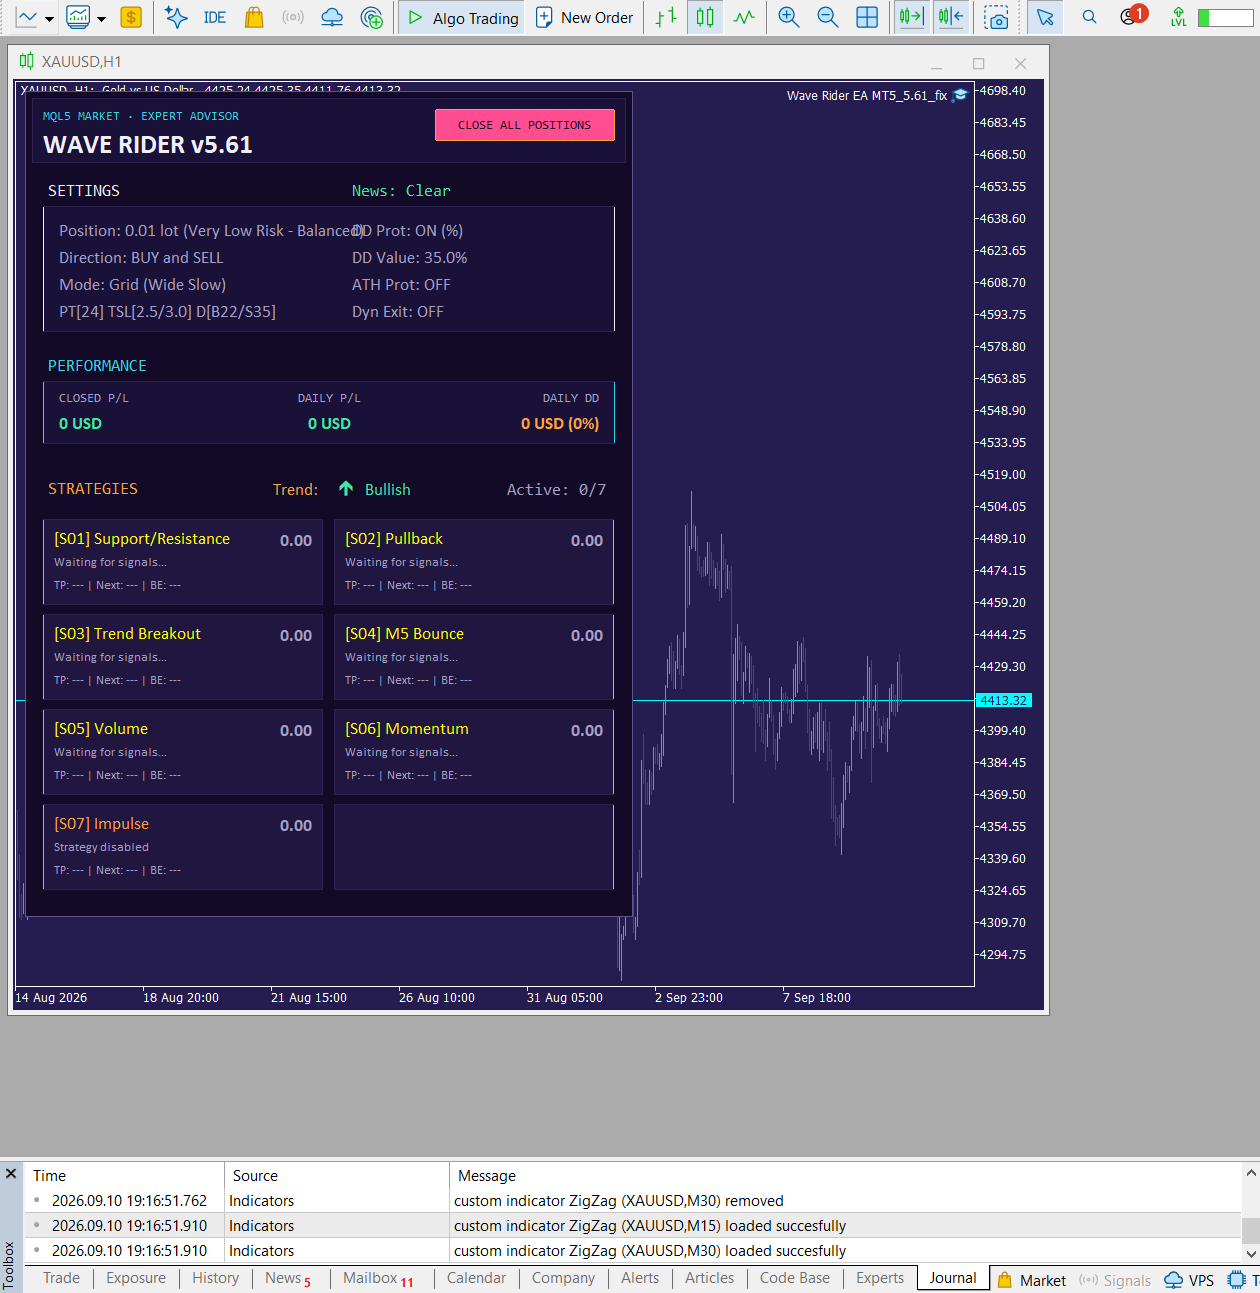Click the globe with plus icon
Screen dimensions: 1260x1293
371,17
